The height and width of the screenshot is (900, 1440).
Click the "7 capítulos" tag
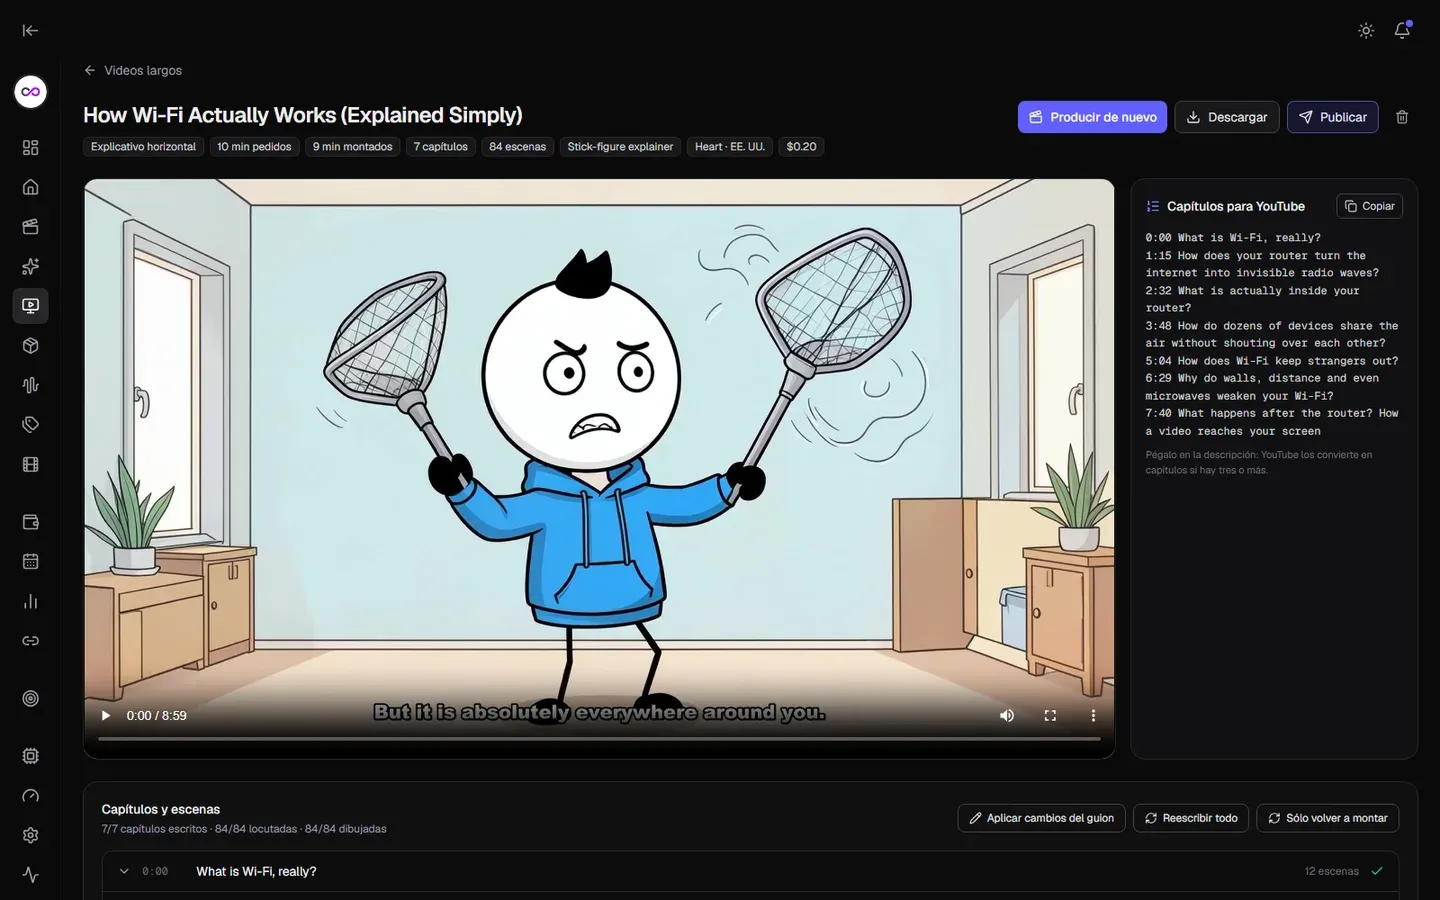tap(441, 147)
